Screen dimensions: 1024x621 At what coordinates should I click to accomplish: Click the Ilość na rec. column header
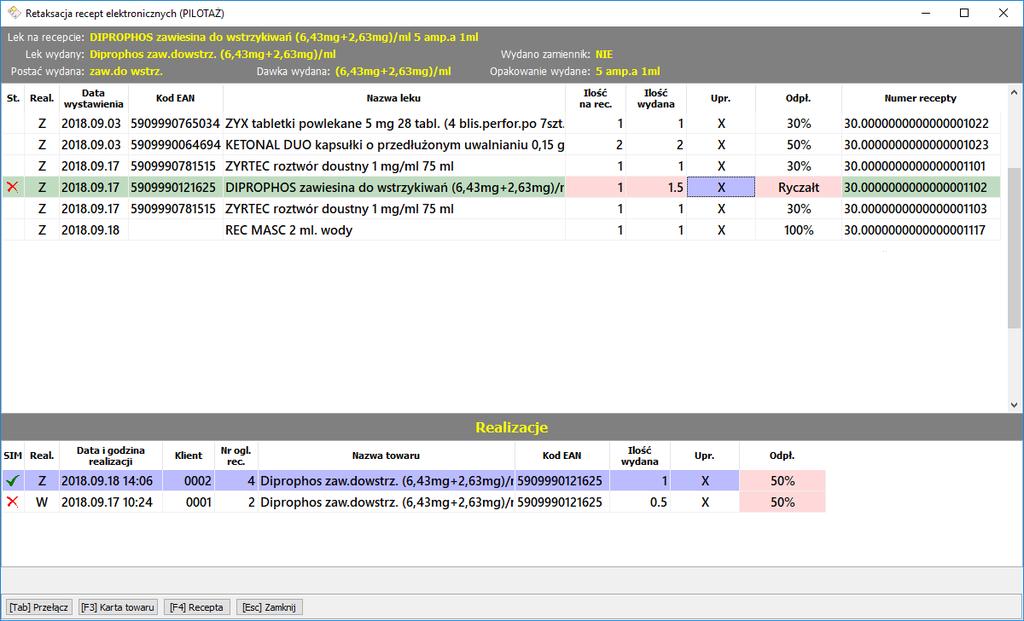pos(595,99)
